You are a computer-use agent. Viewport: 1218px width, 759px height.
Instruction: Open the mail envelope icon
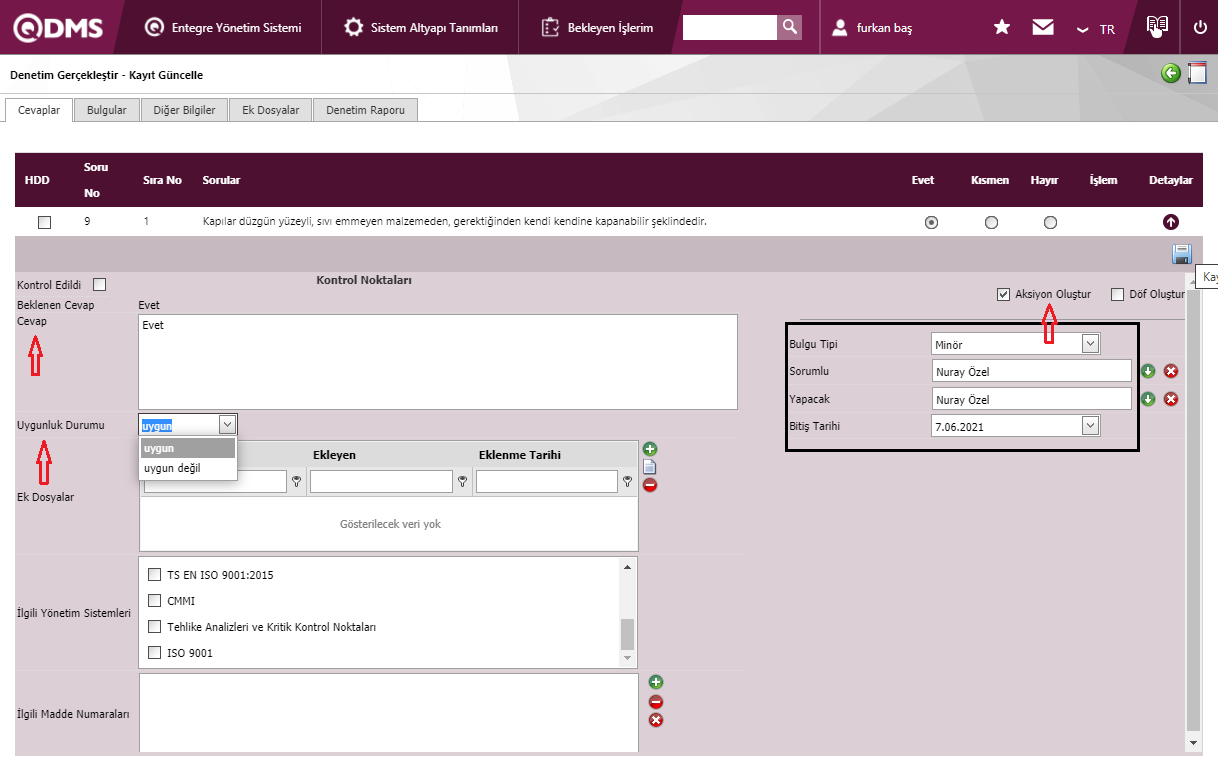1043,27
